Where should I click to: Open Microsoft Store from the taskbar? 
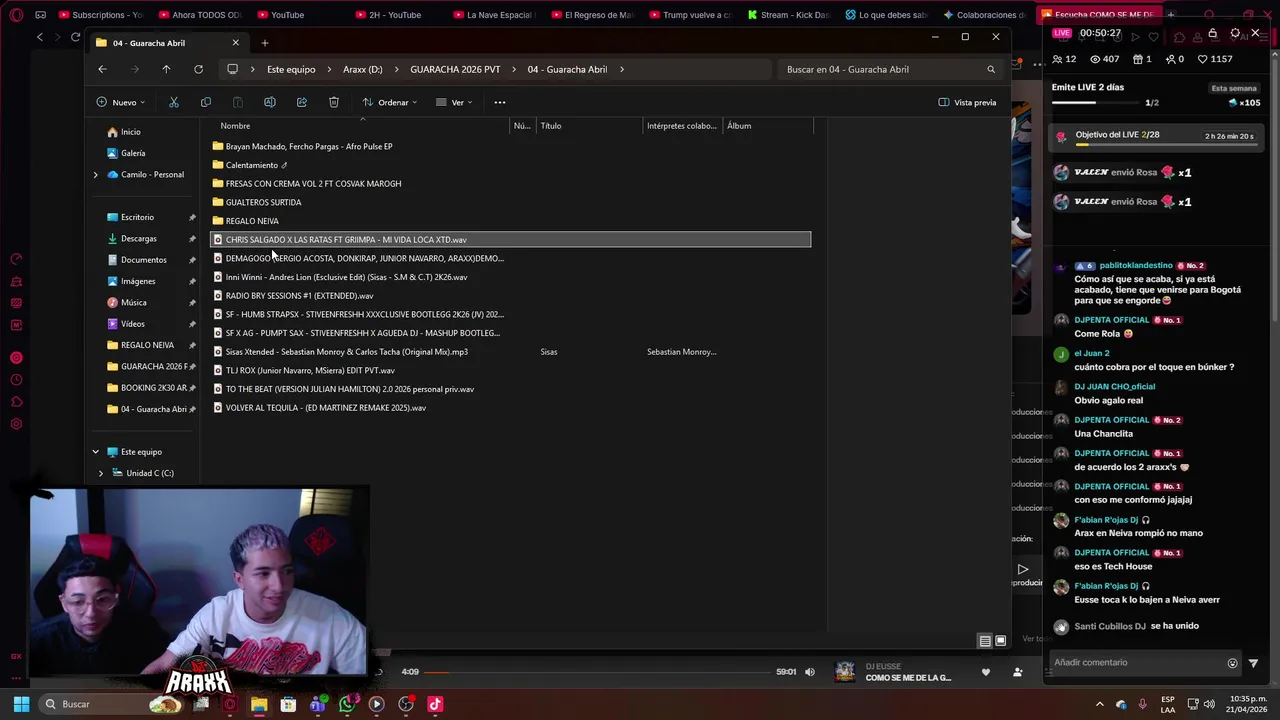tap(288, 704)
